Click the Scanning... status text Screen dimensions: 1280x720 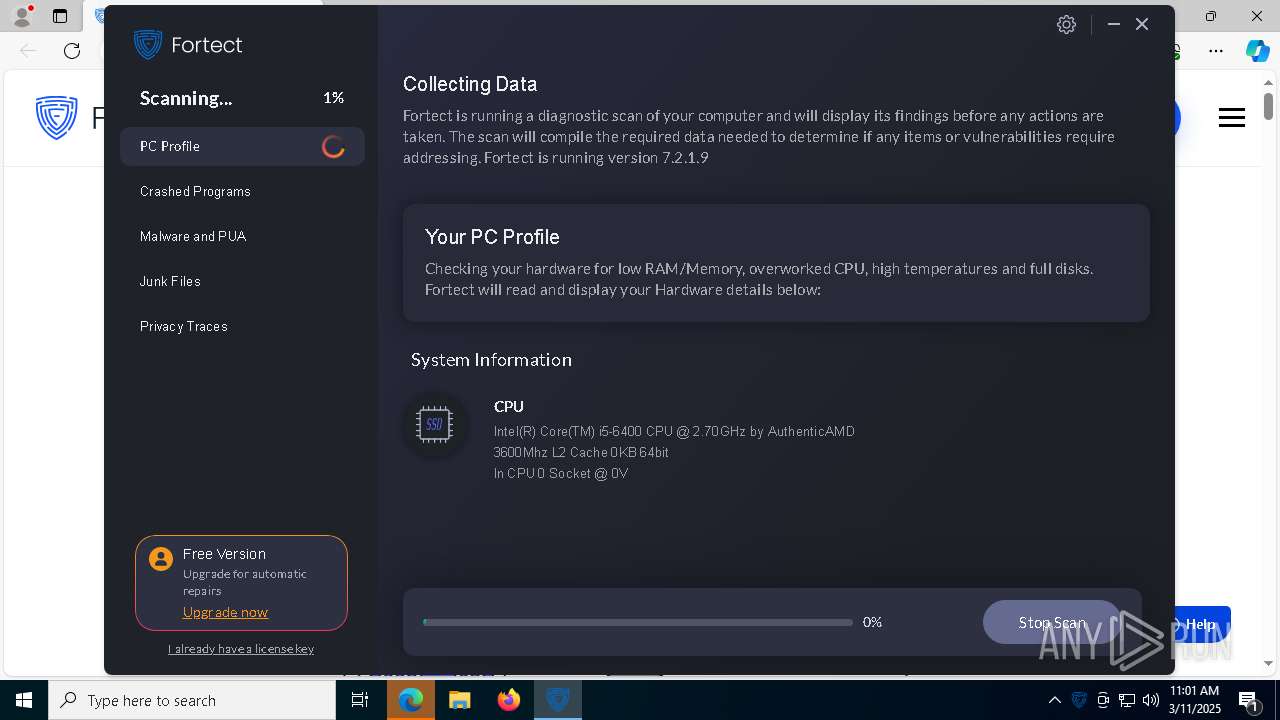tap(186, 98)
